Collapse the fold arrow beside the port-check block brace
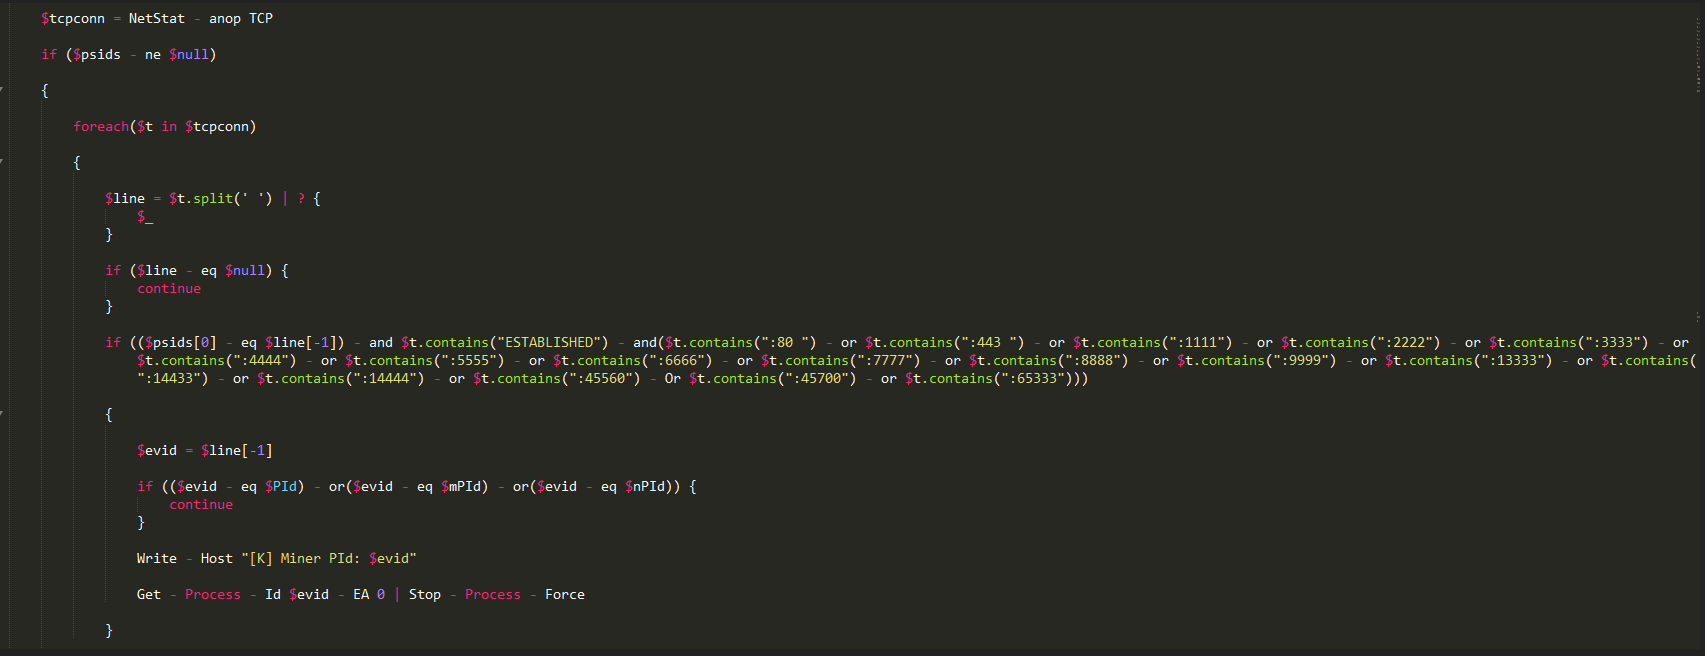The image size is (1705, 656). pyautogui.click(x=2, y=414)
